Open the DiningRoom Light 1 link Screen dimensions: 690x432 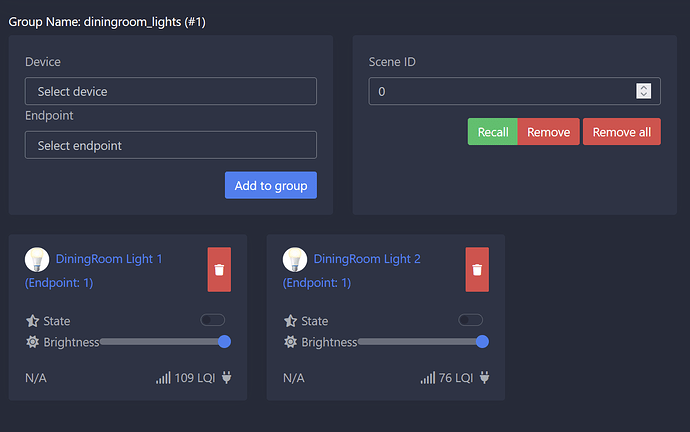pyautogui.click(x=109, y=259)
